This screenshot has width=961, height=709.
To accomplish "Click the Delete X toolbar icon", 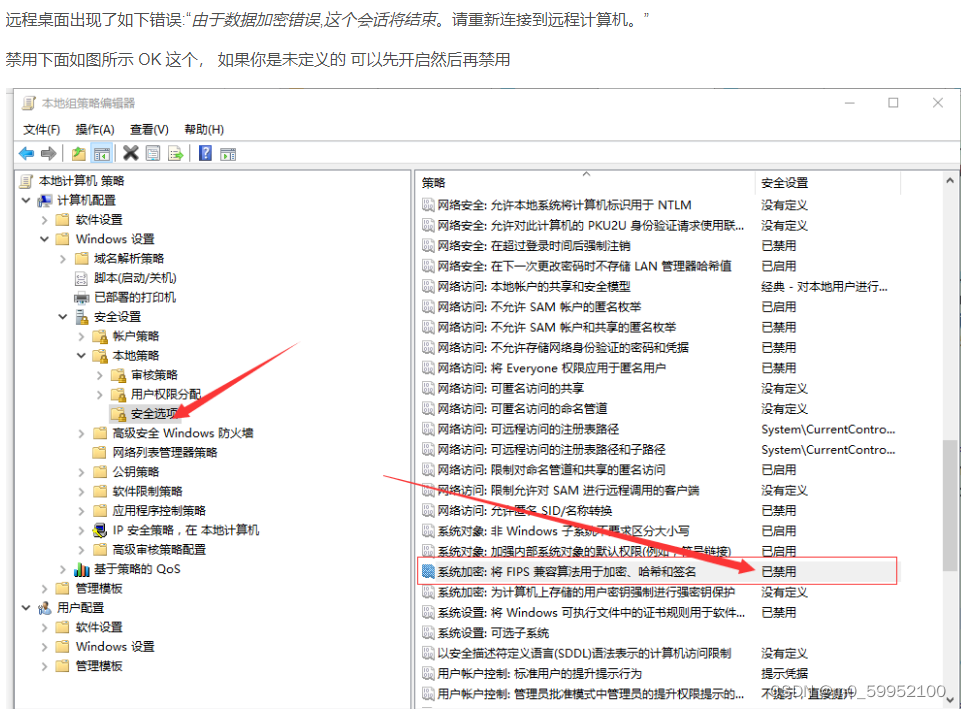I will [131, 153].
